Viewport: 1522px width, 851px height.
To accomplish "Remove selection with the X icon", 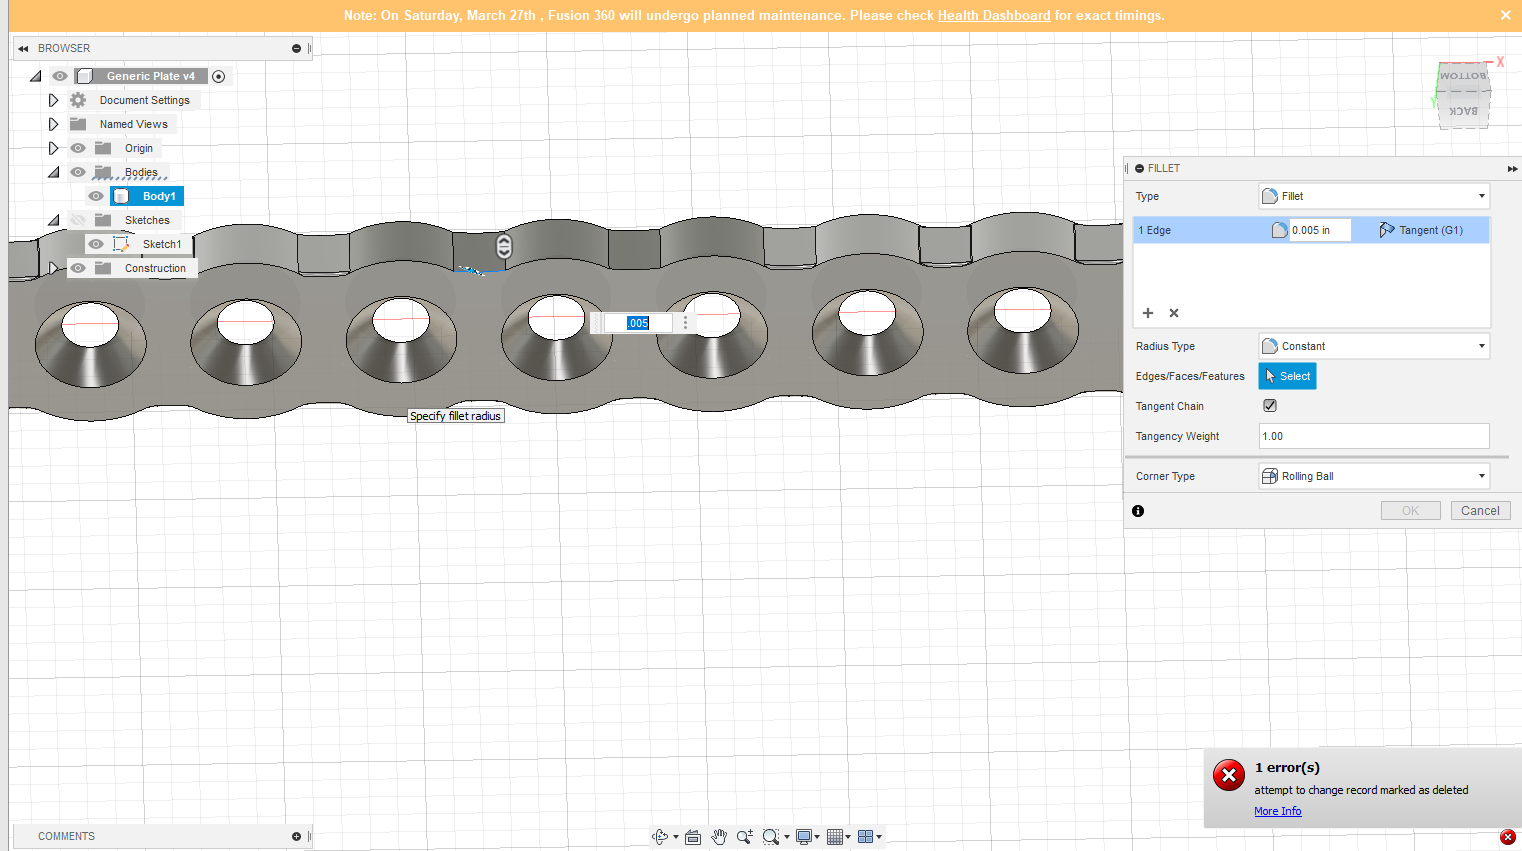I will (1174, 313).
